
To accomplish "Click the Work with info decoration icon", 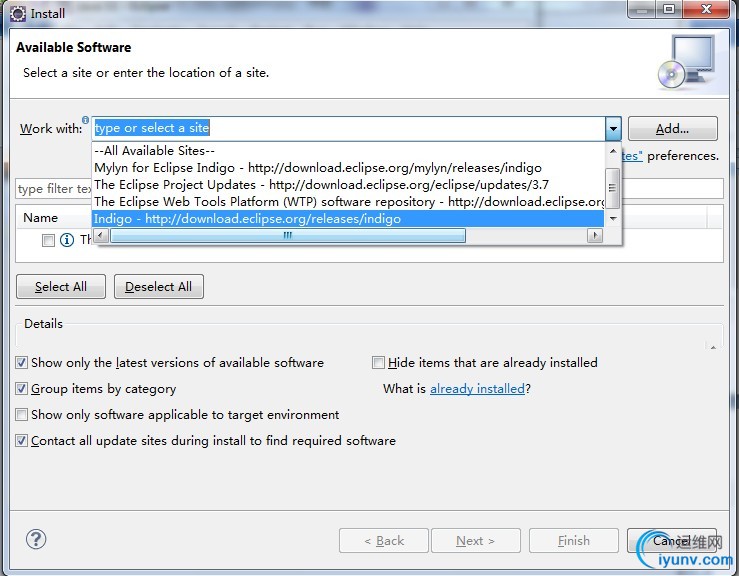I will point(85,120).
